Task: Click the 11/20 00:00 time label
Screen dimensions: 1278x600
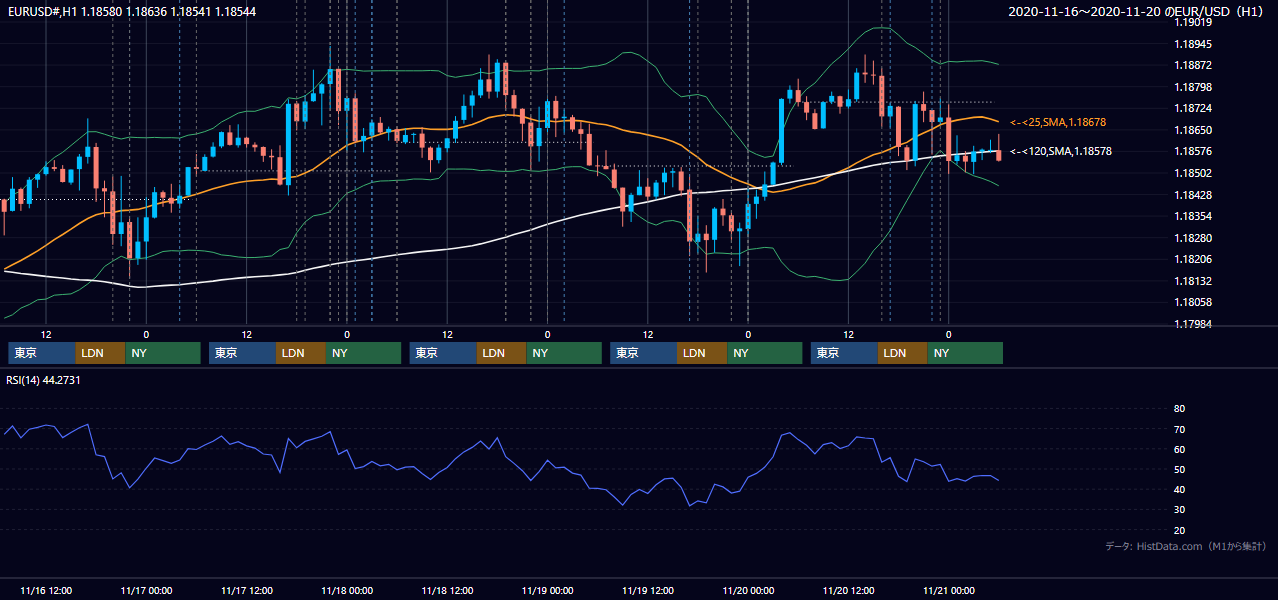Action: [748, 590]
